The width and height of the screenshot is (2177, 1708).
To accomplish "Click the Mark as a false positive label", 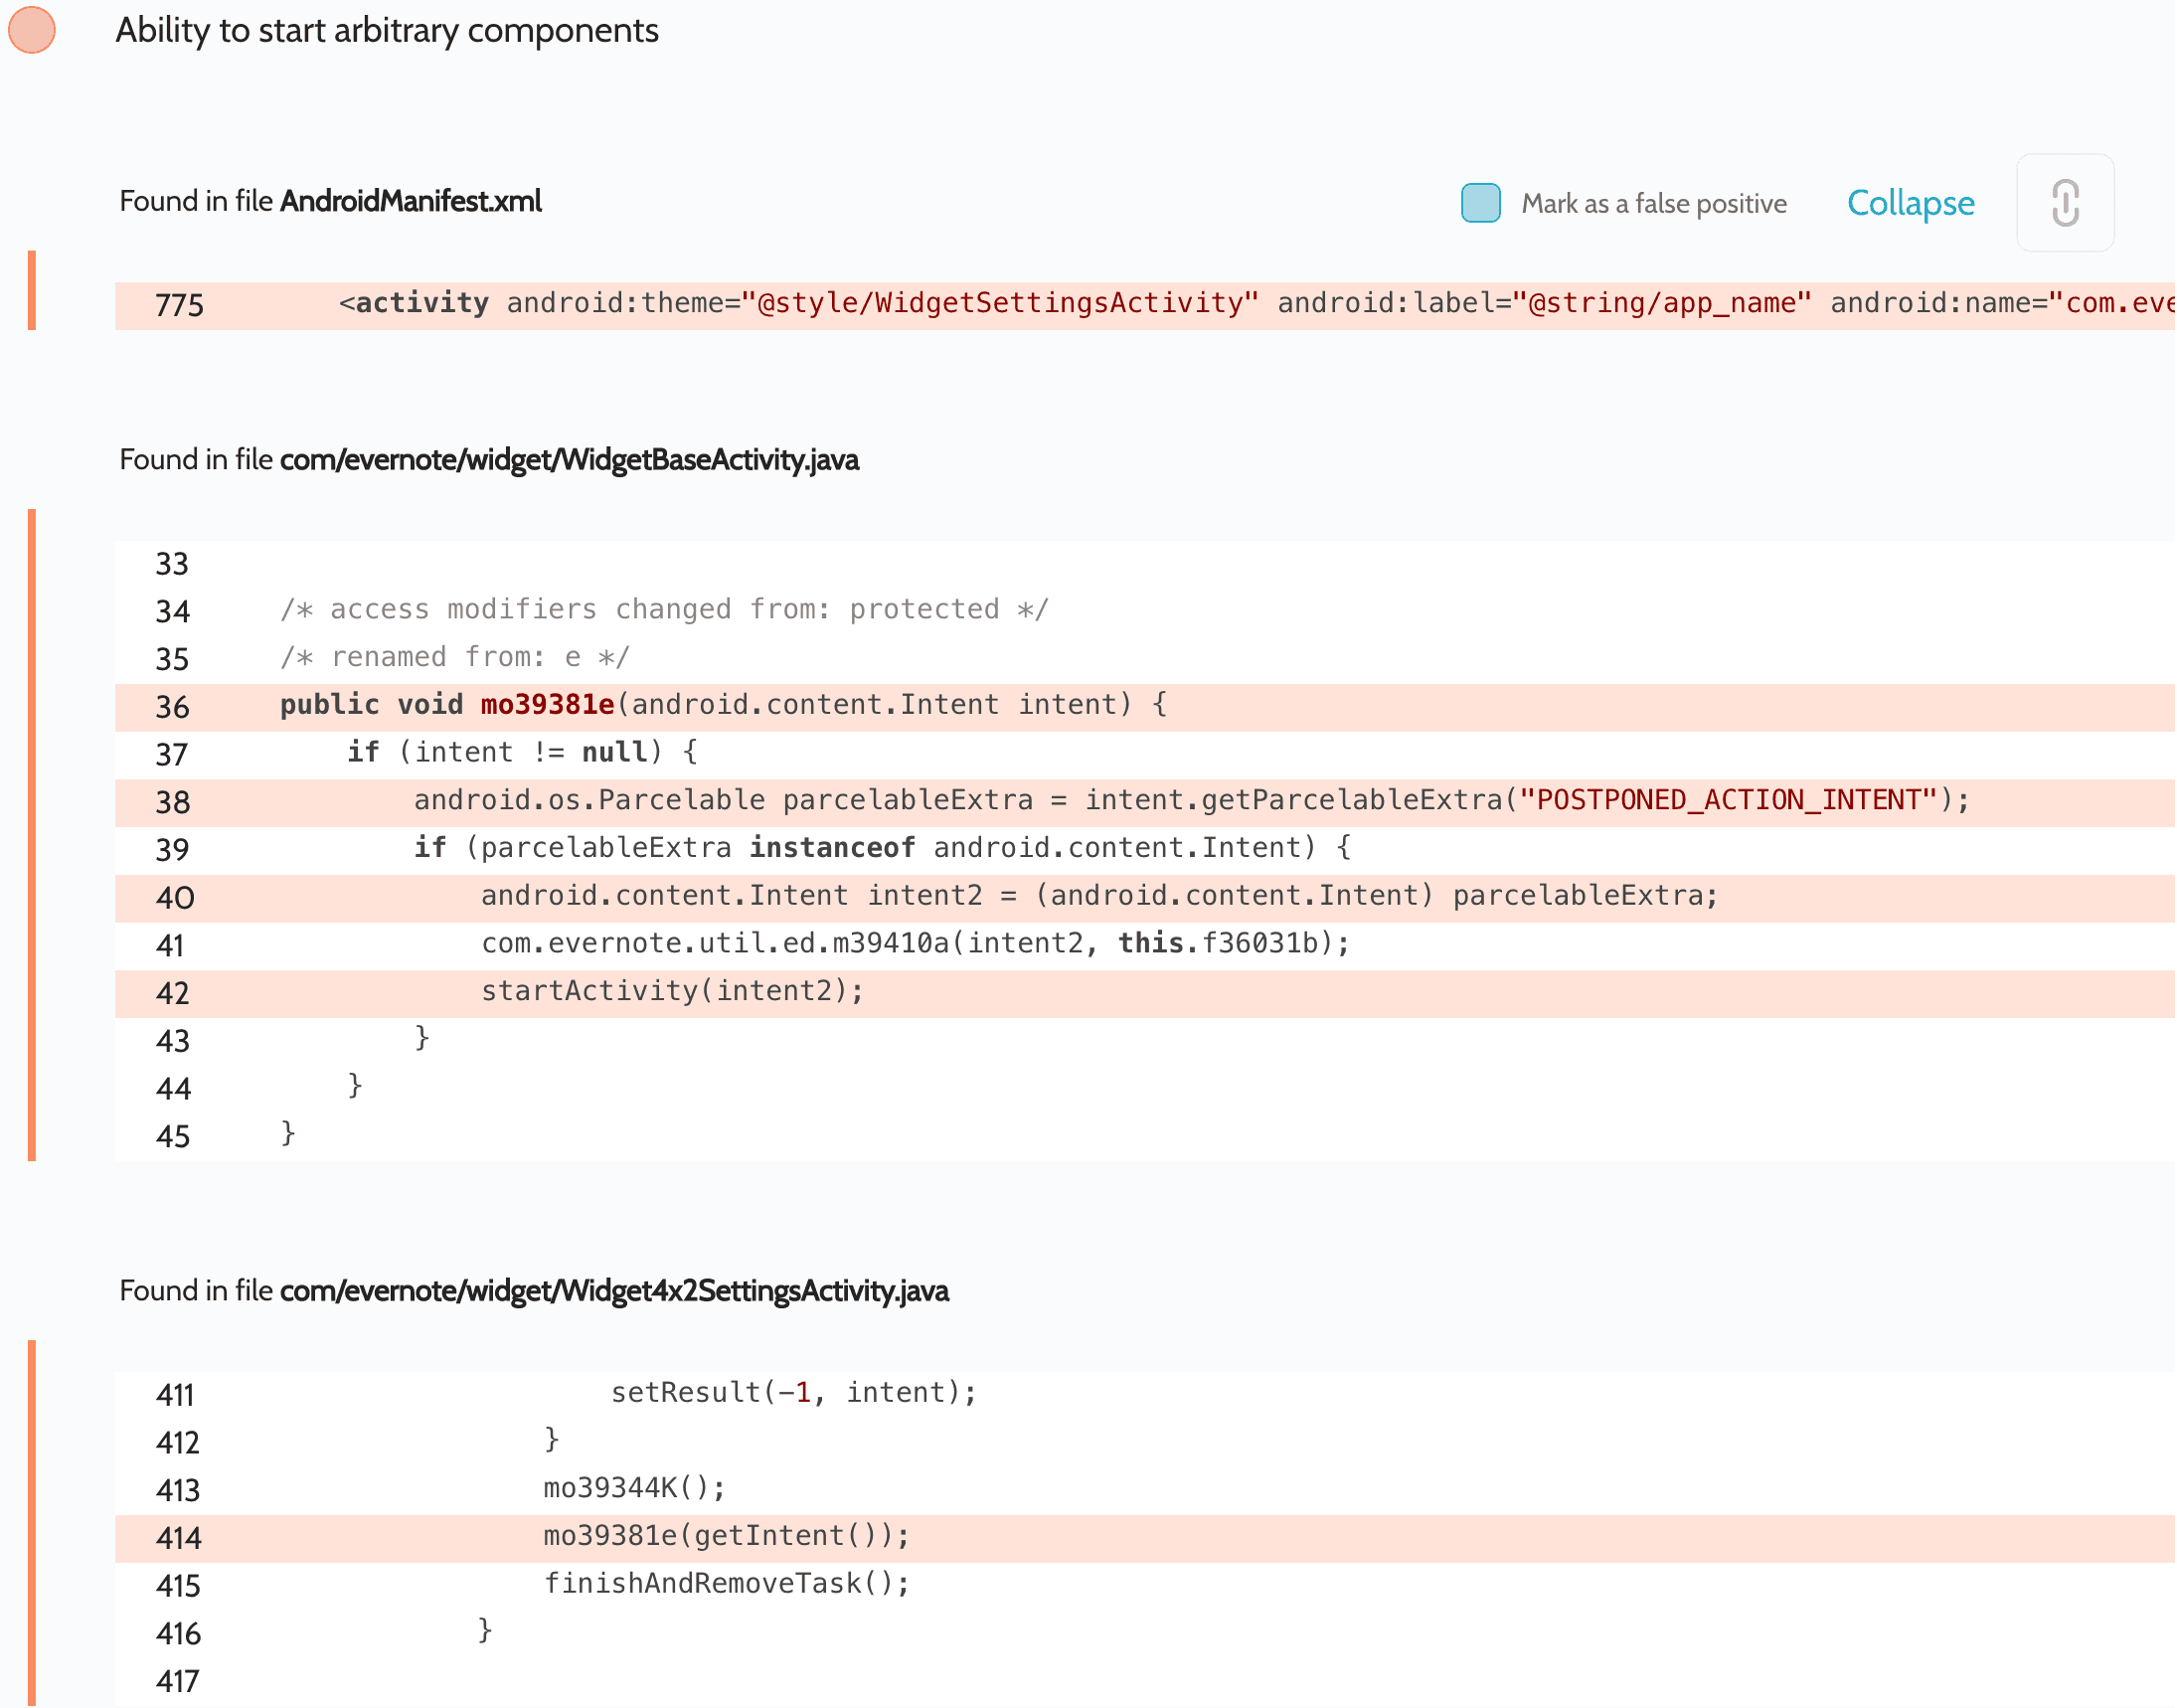I will point(1654,204).
